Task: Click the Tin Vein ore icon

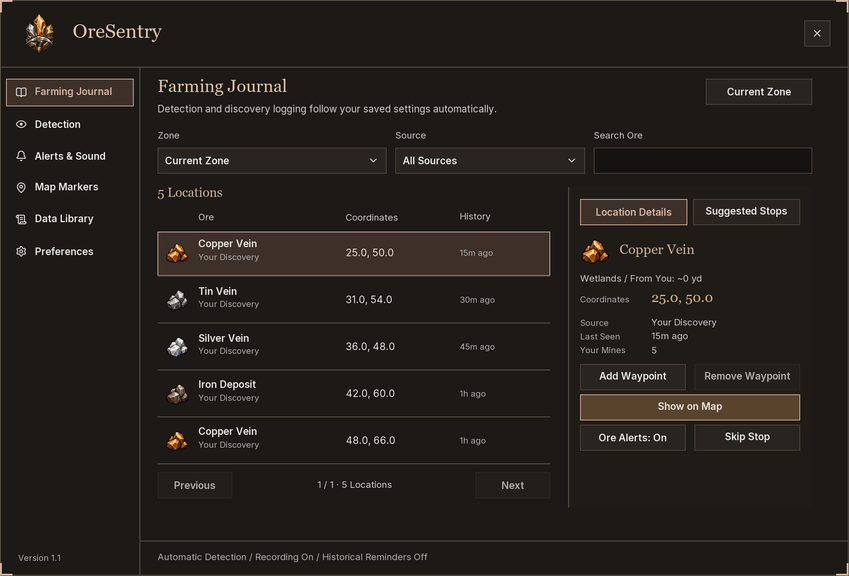Action: click(177, 300)
